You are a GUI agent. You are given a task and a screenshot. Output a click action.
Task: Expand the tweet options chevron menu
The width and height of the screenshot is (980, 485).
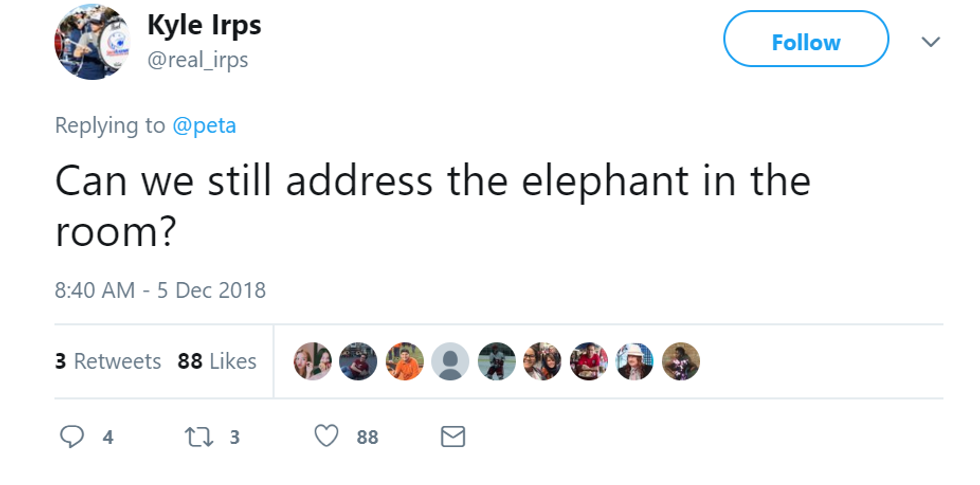930,42
